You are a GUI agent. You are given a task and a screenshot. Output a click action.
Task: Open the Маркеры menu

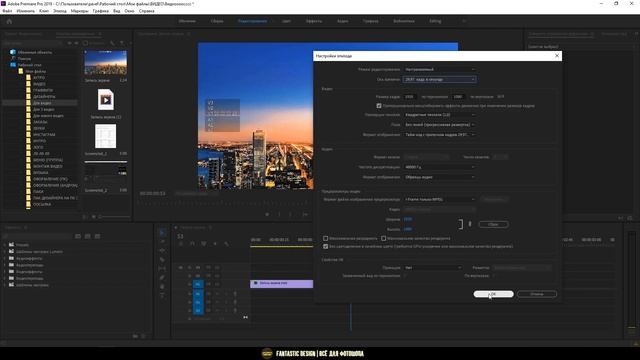pyautogui.click(x=79, y=11)
